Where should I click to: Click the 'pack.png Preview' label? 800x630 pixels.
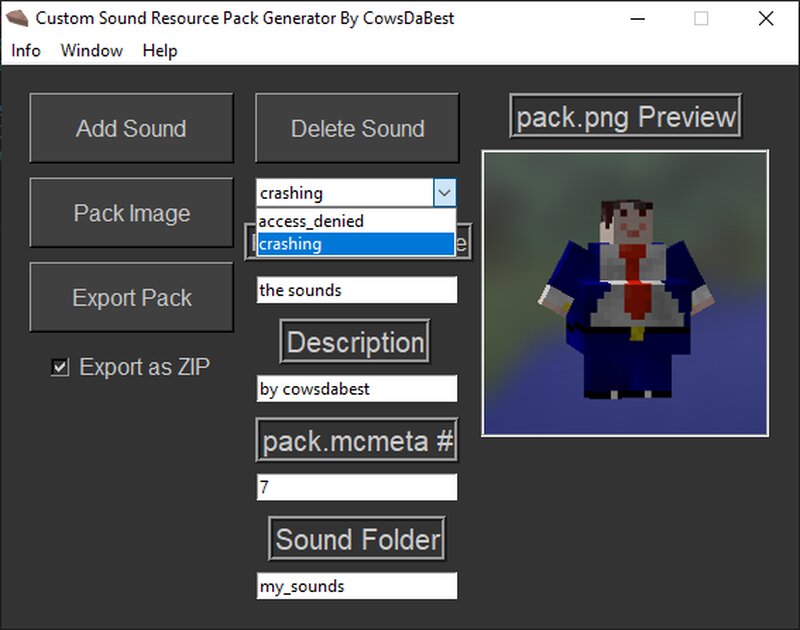coord(626,116)
